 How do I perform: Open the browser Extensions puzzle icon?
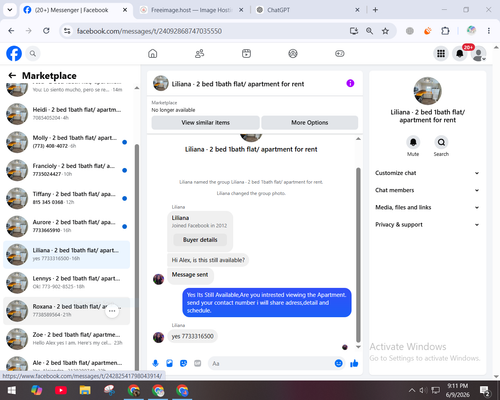445,31
